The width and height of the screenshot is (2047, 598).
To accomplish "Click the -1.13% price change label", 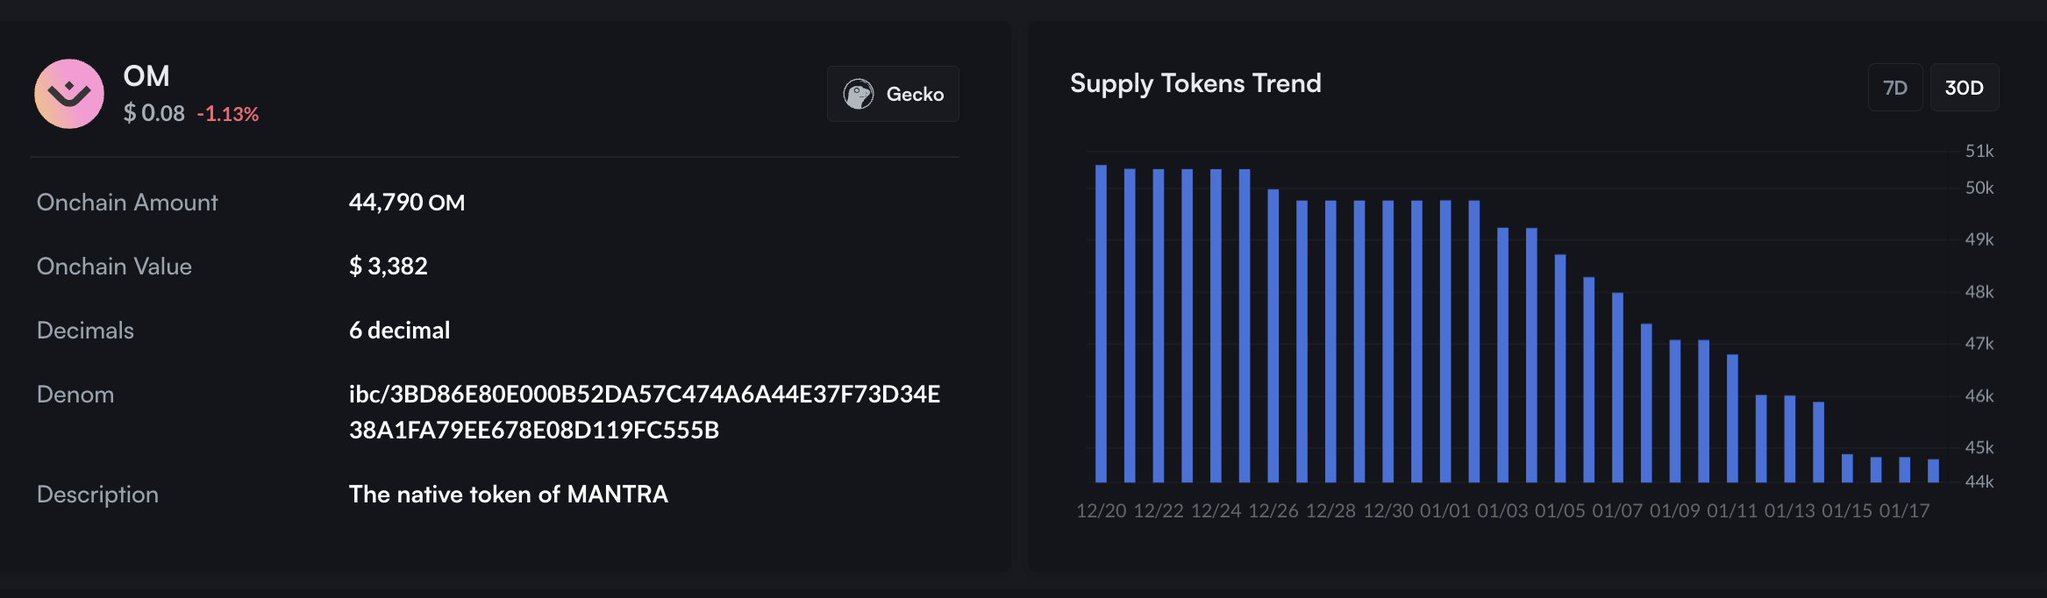I will pyautogui.click(x=228, y=114).
